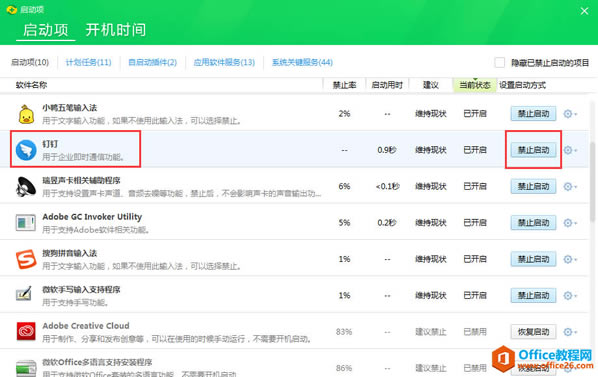Open gear settings for Adobe GC Invoker Utility

(570, 223)
